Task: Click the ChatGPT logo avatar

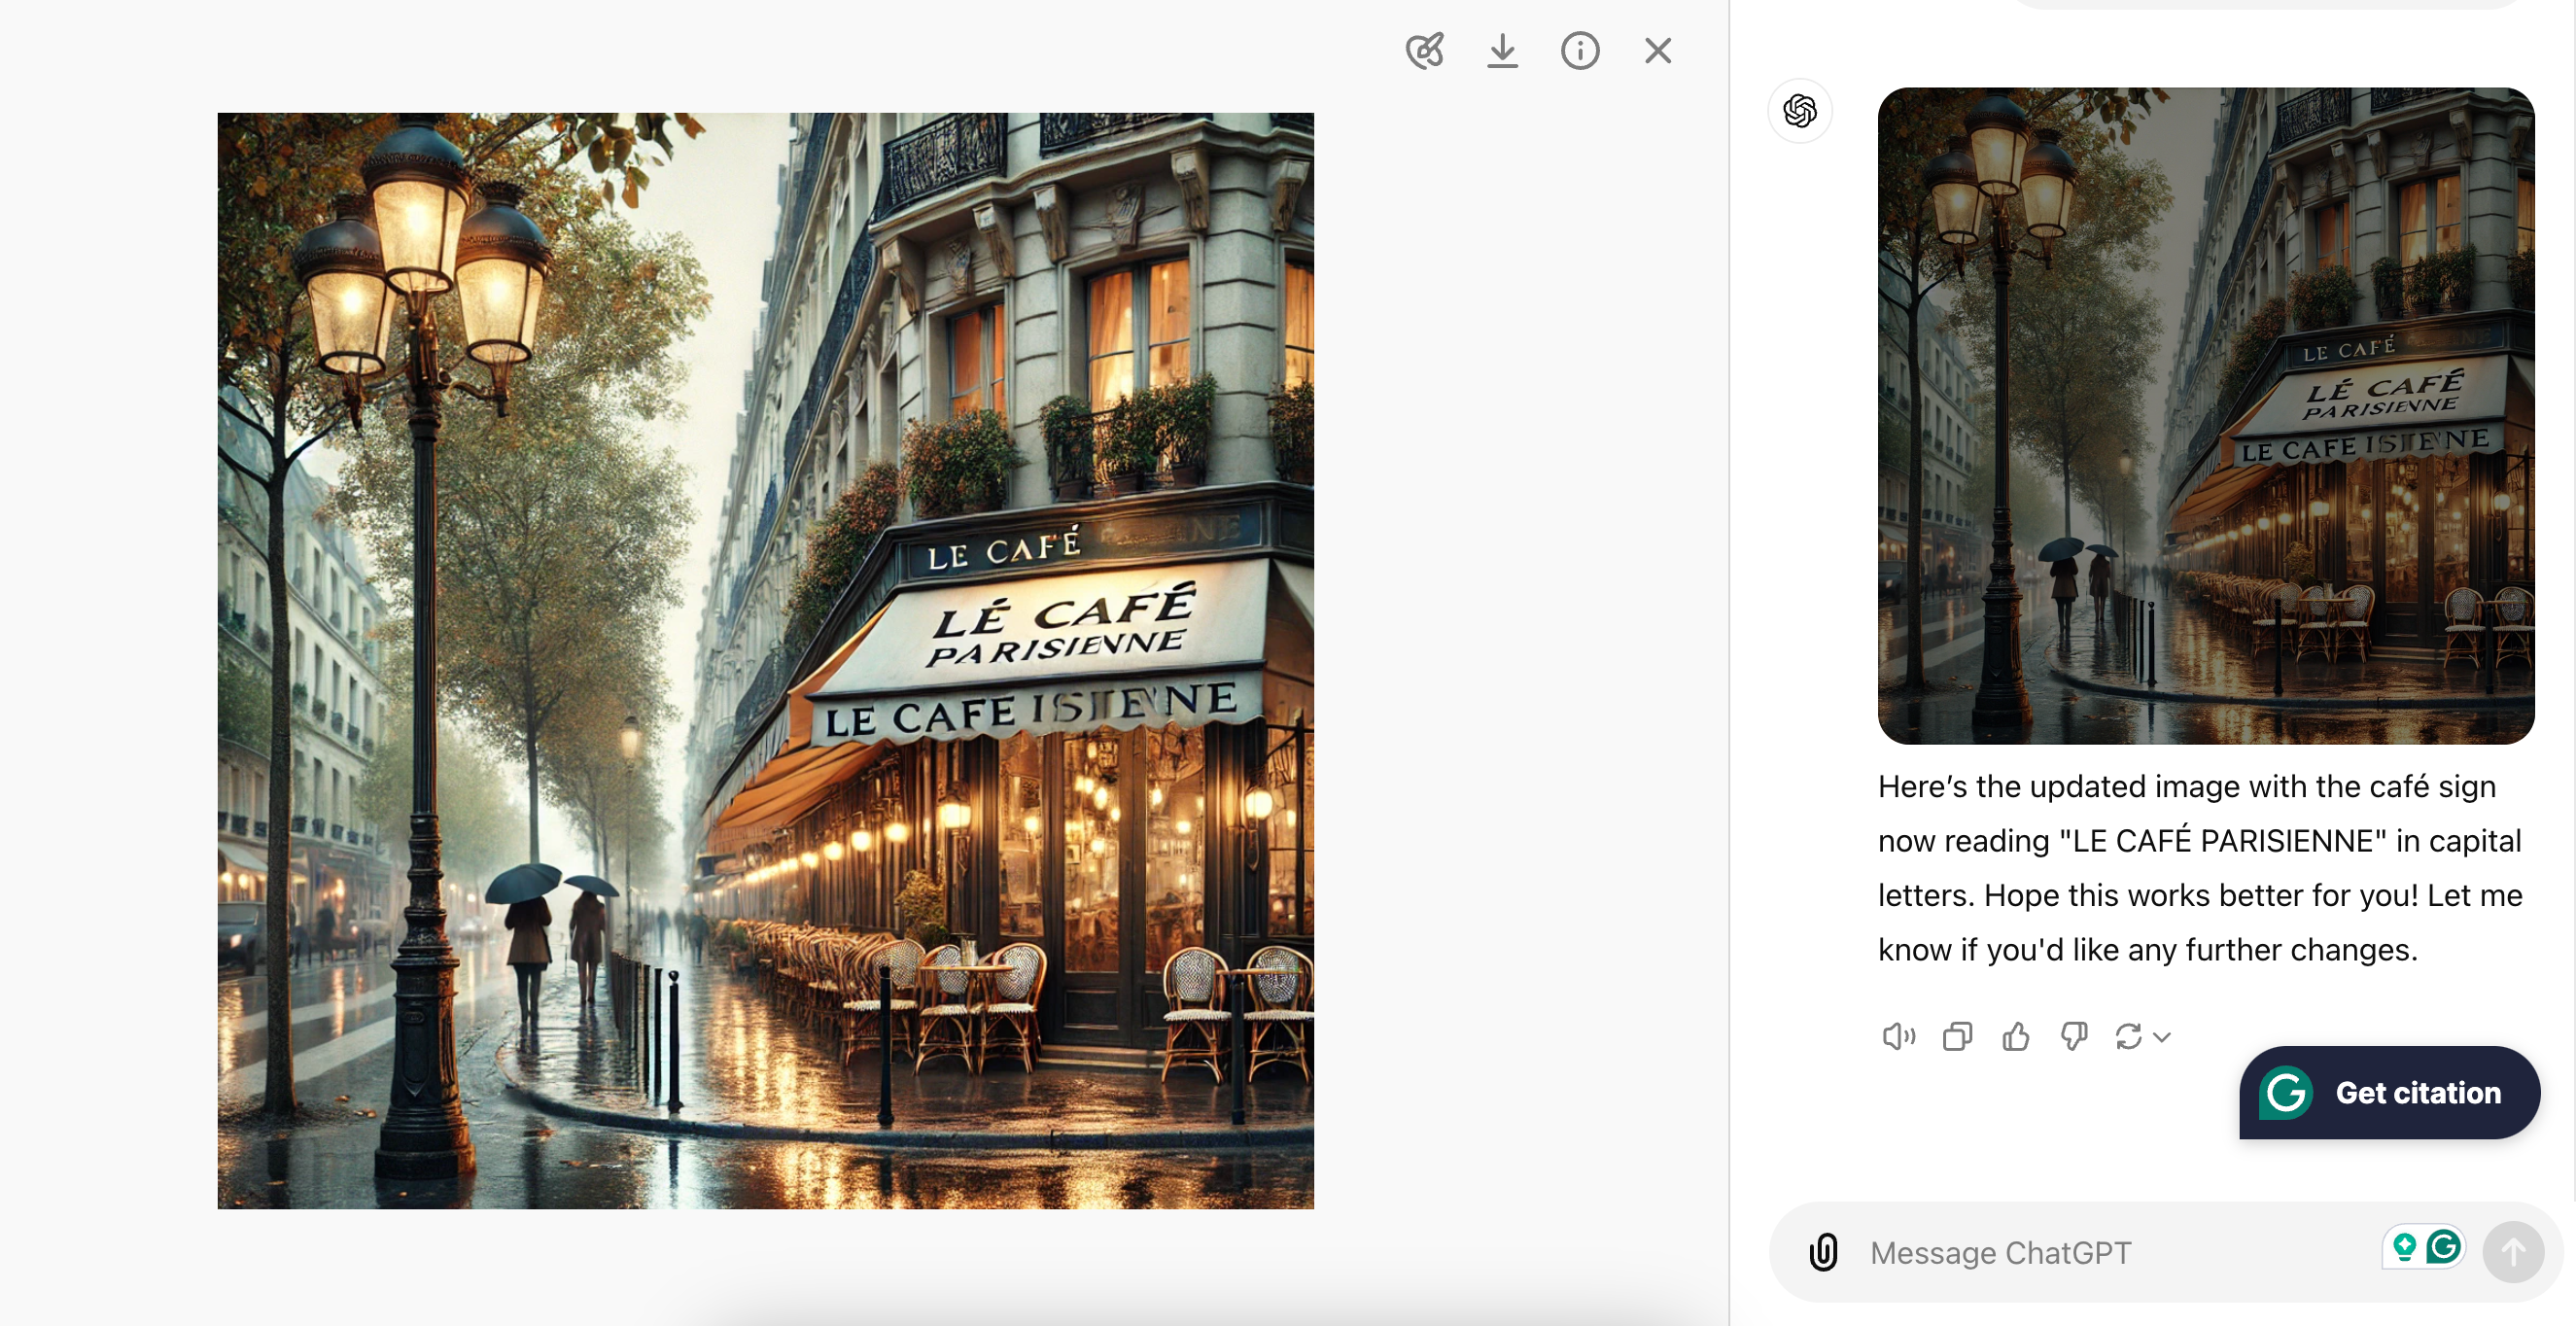Action: 1800,110
